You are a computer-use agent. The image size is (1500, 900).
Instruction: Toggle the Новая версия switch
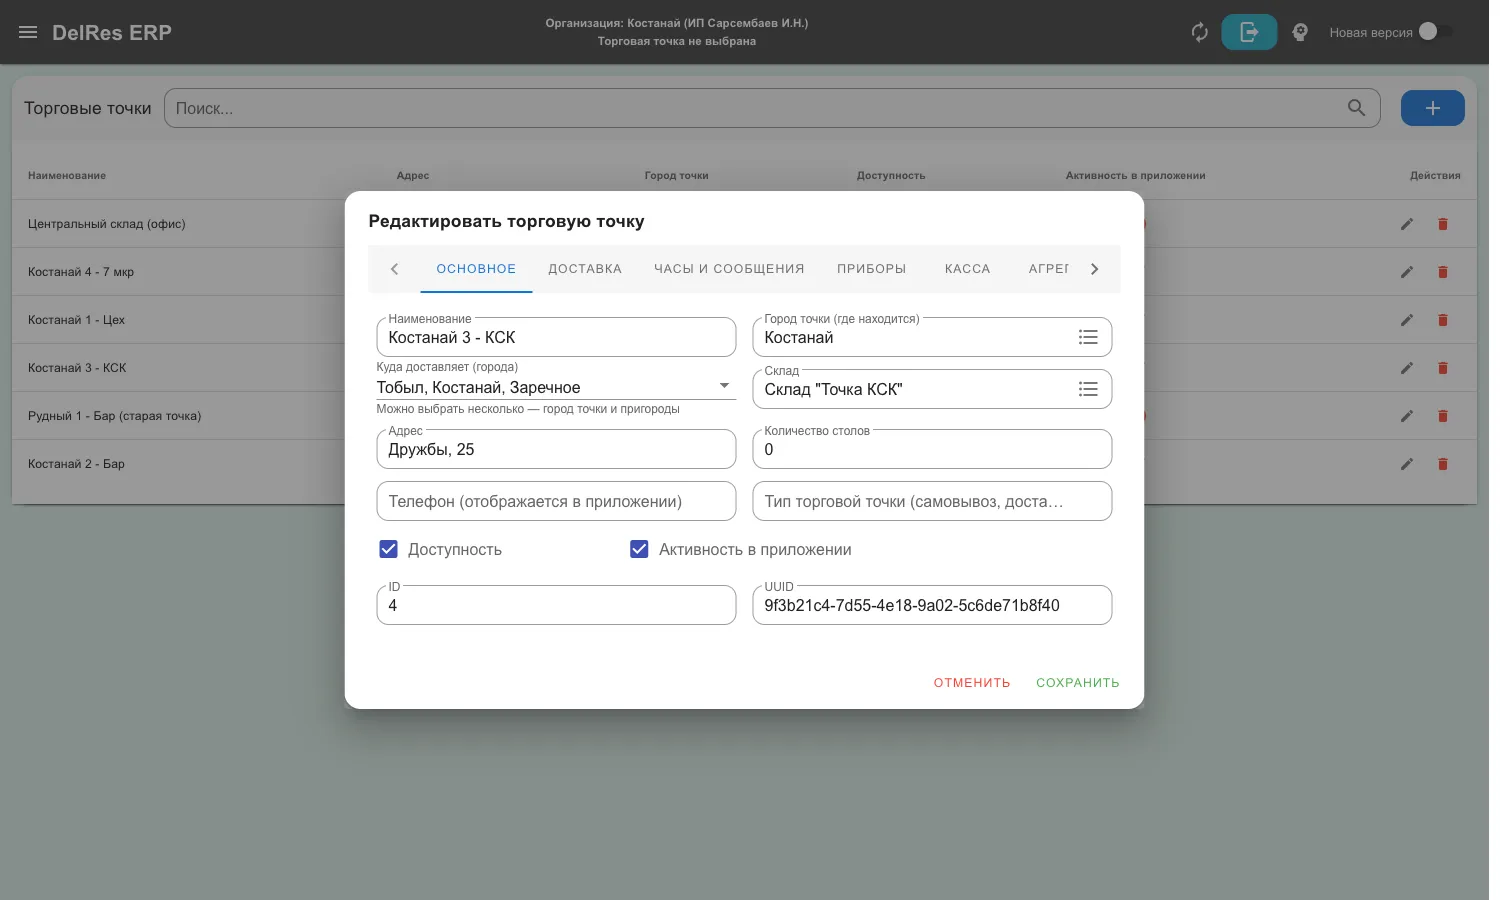coord(1436,32)
